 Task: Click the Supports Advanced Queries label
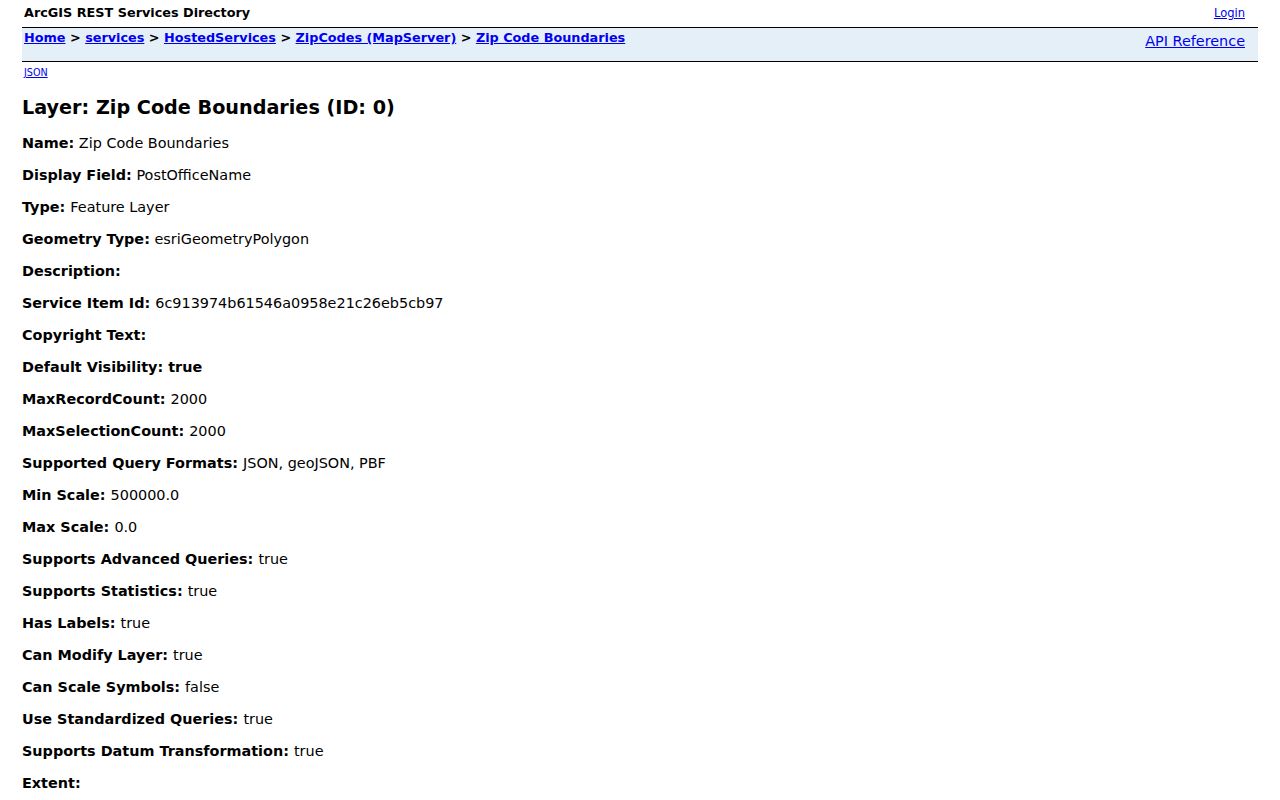coord(138,559)
